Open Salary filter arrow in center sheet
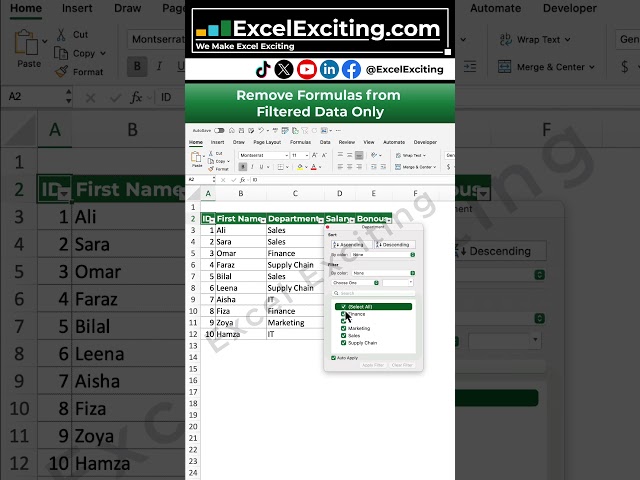Viewport: 640px width, 480px height. pyautogui.click(x=352, y=220)
